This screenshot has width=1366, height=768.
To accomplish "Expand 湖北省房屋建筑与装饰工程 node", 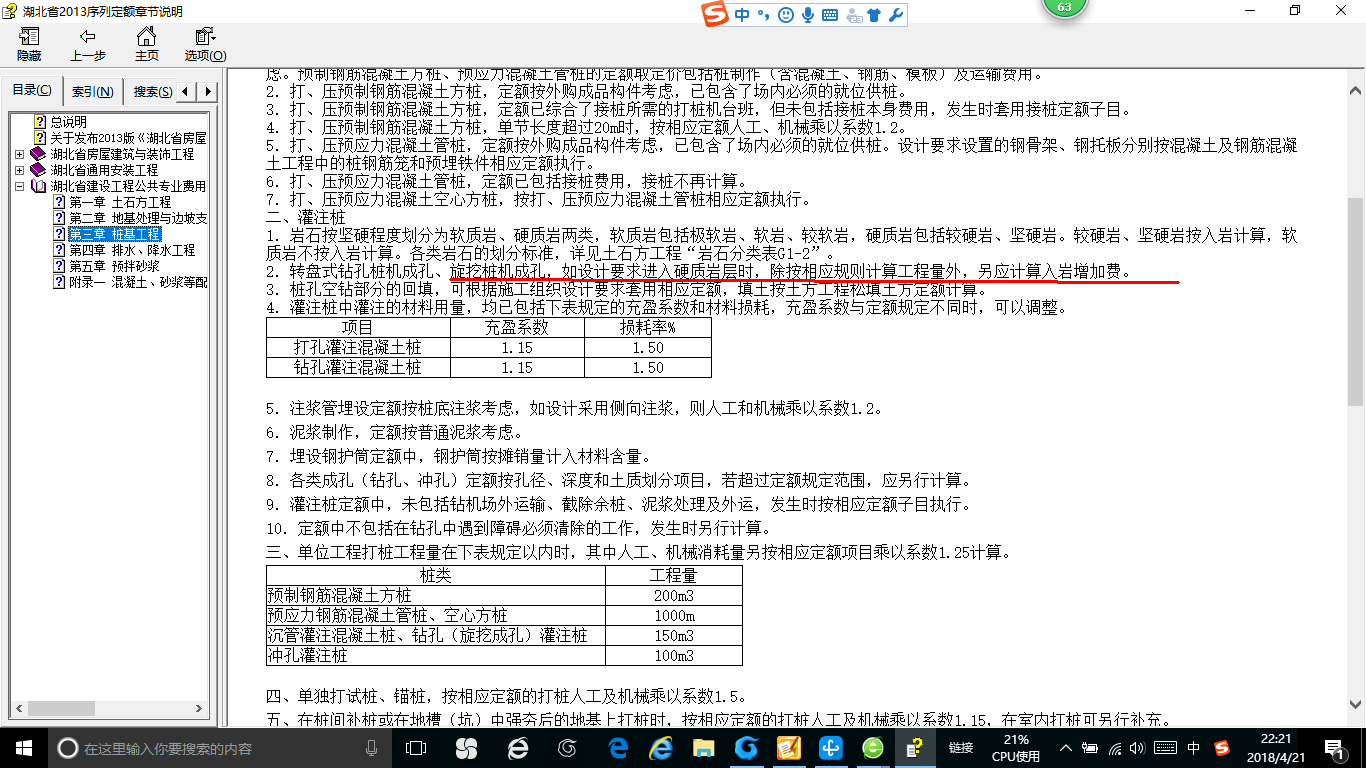I will (20, 155).
